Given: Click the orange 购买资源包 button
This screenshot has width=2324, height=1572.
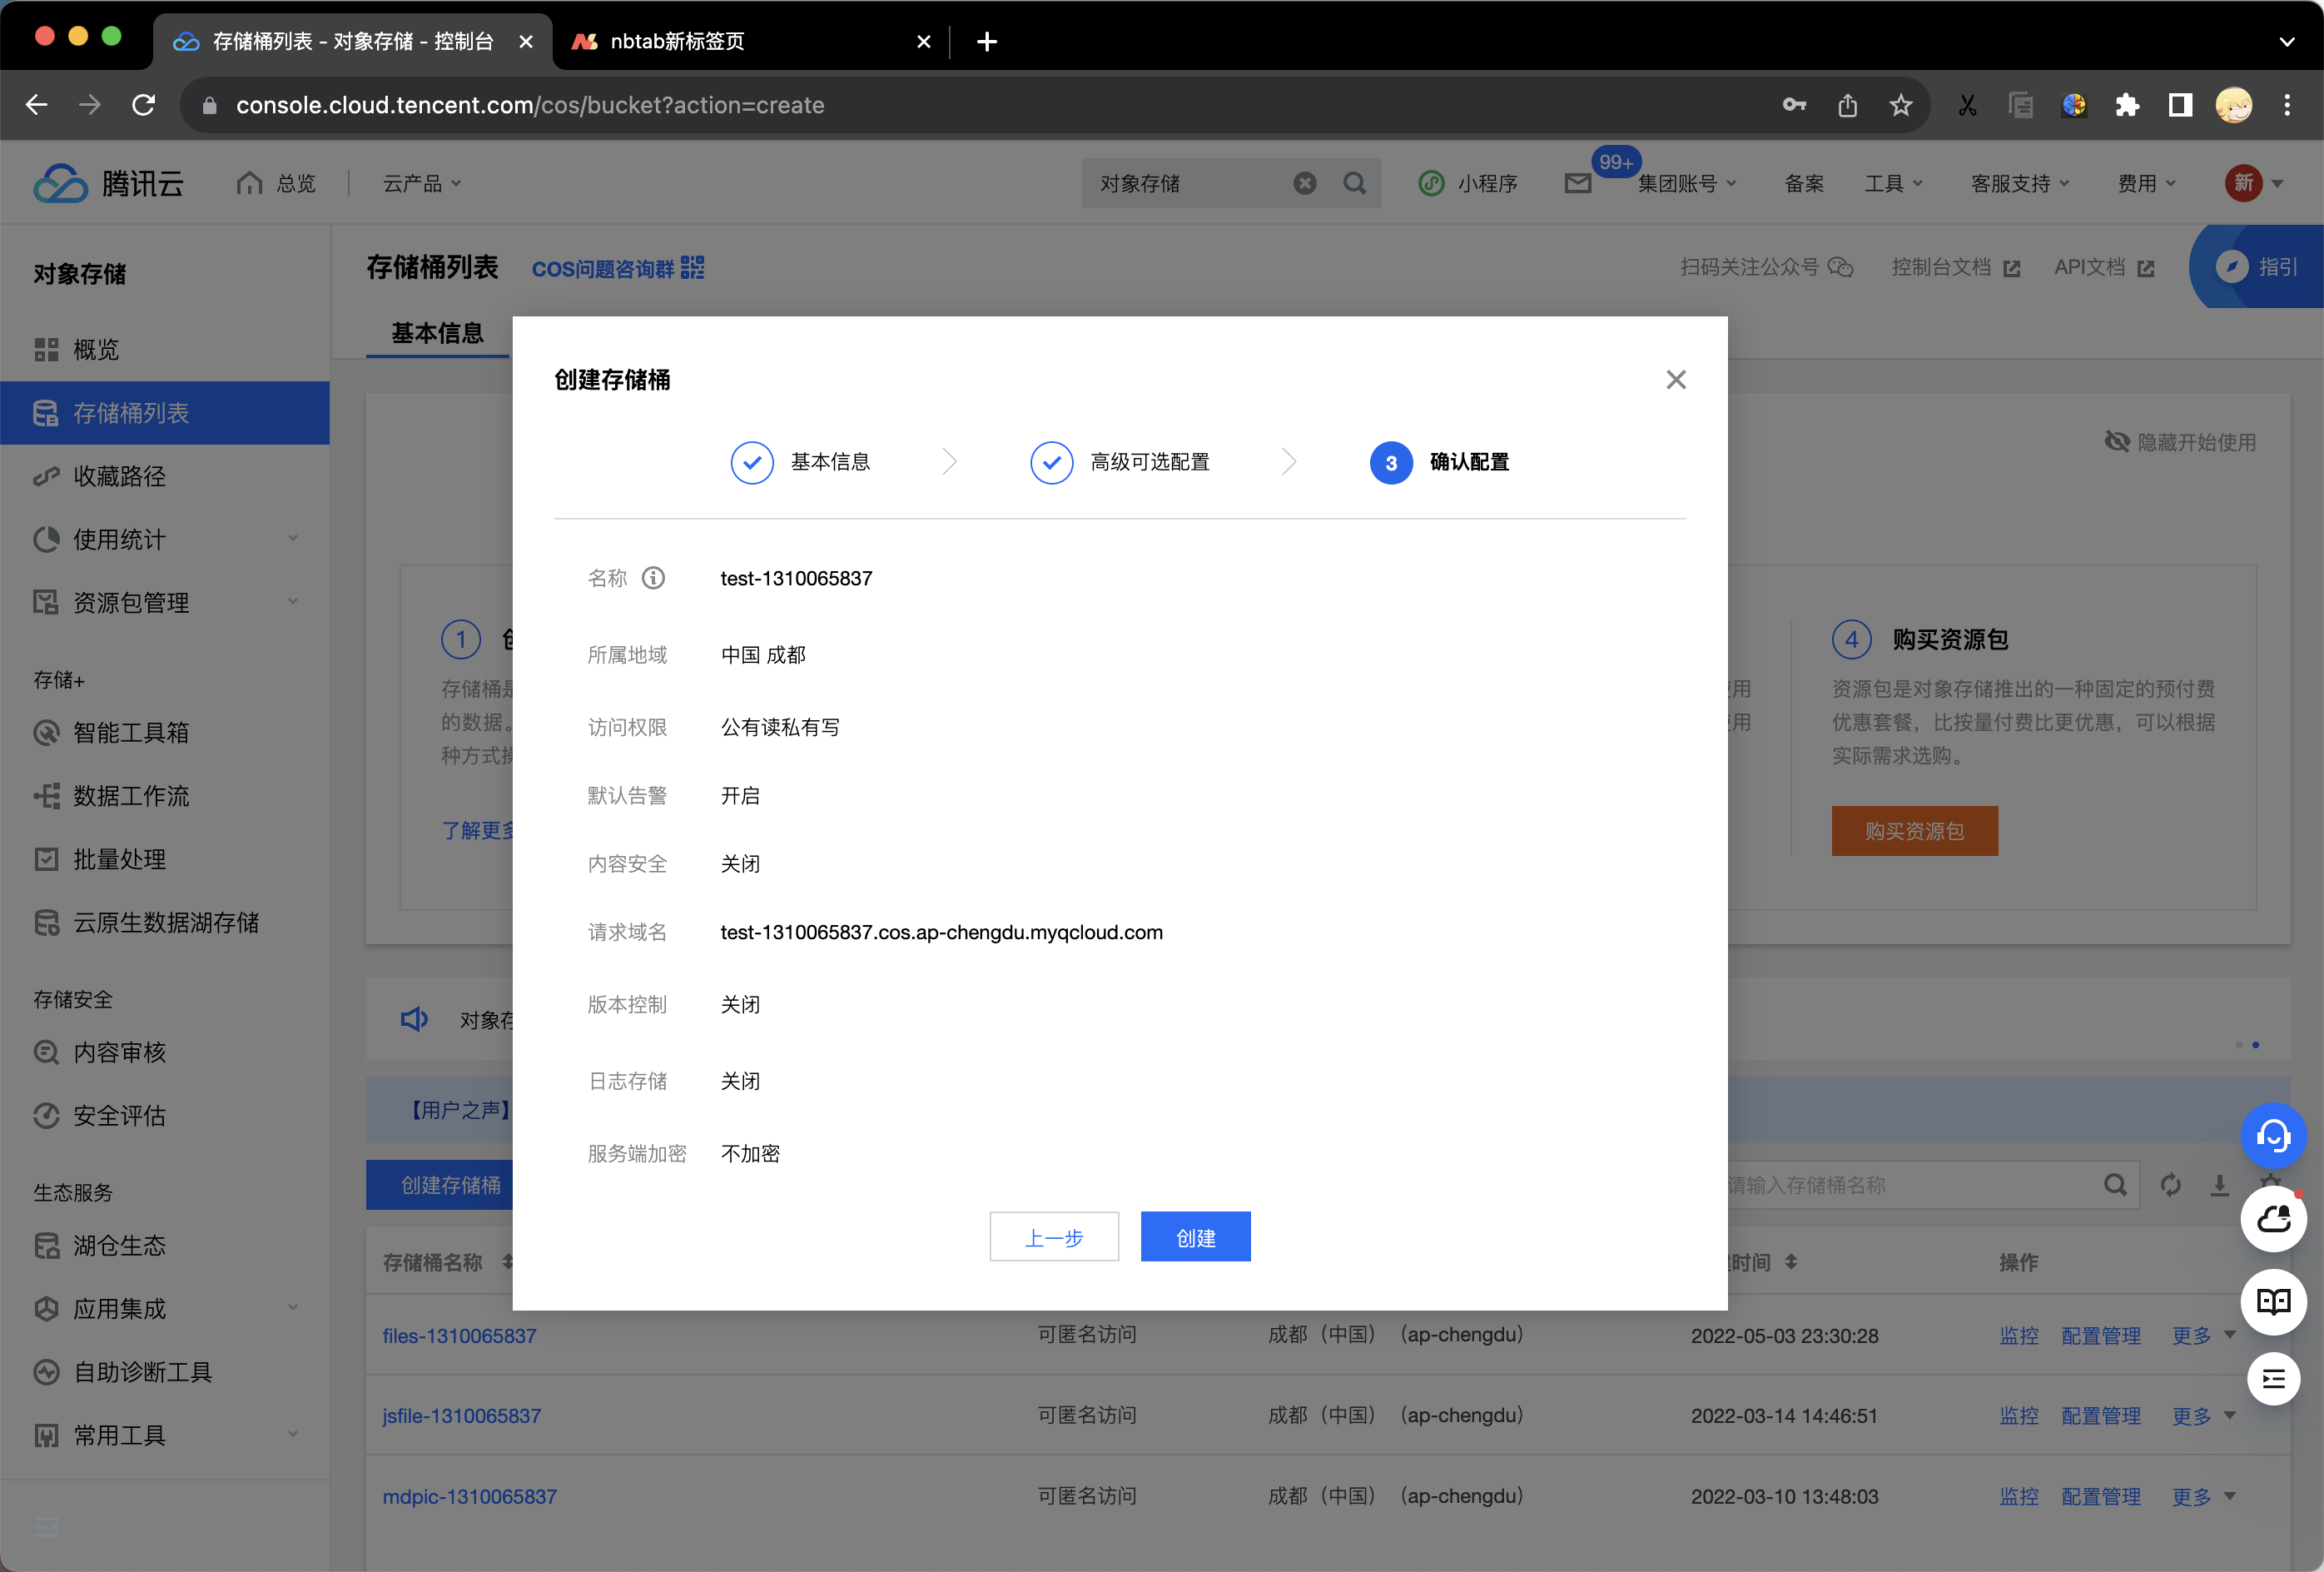Looking at the screenshot, I should click(x=1914, y=831).
